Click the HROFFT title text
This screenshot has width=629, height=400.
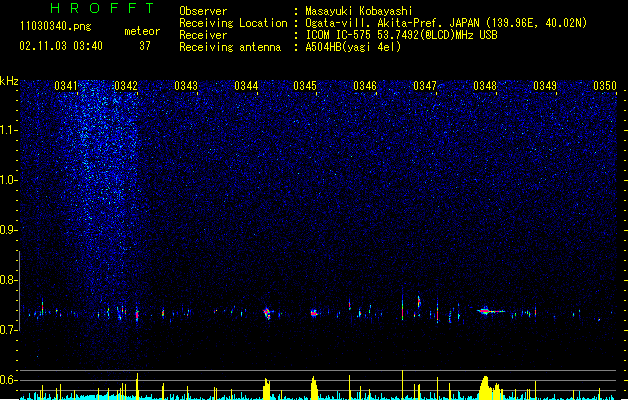point(102,8)
